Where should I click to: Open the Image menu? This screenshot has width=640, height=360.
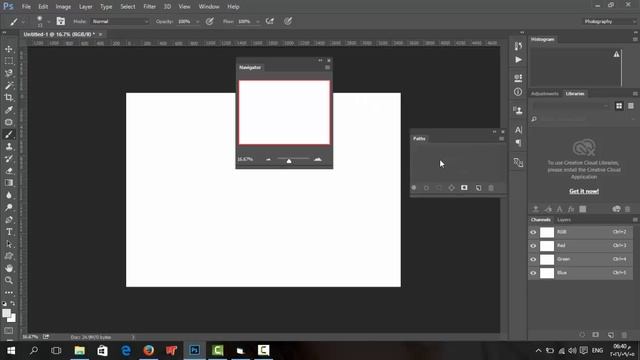pyautogui.click(x=63, y=7)
